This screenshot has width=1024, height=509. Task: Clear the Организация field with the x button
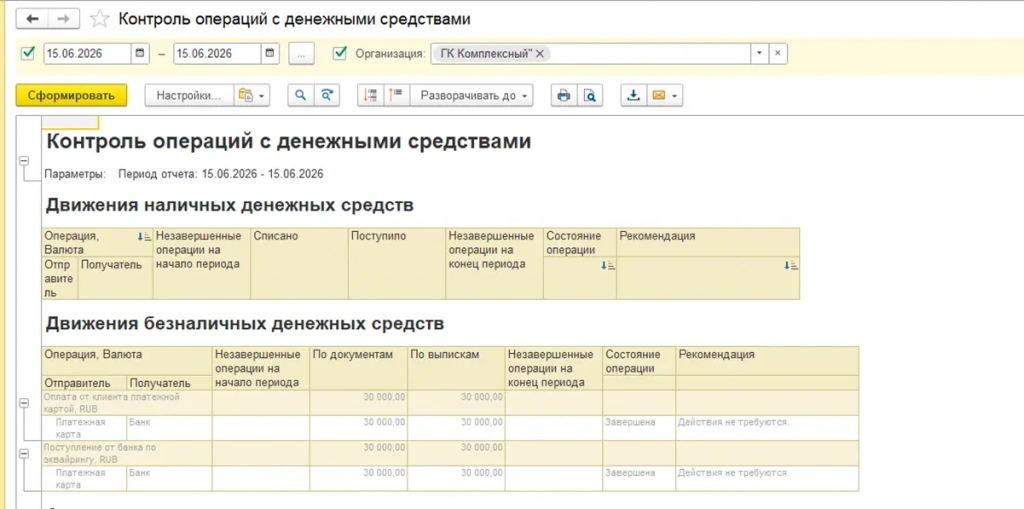coord(777,54)
